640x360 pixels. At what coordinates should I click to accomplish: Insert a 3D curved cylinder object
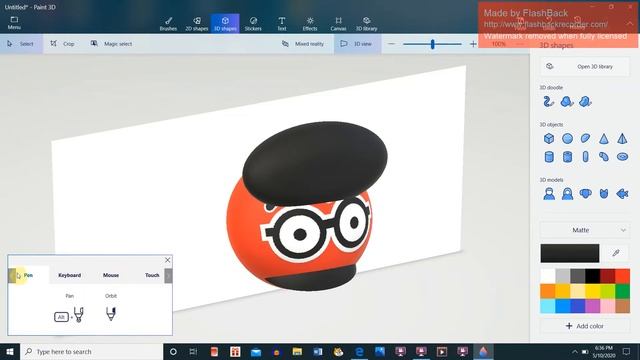click(x=604, y=157)
